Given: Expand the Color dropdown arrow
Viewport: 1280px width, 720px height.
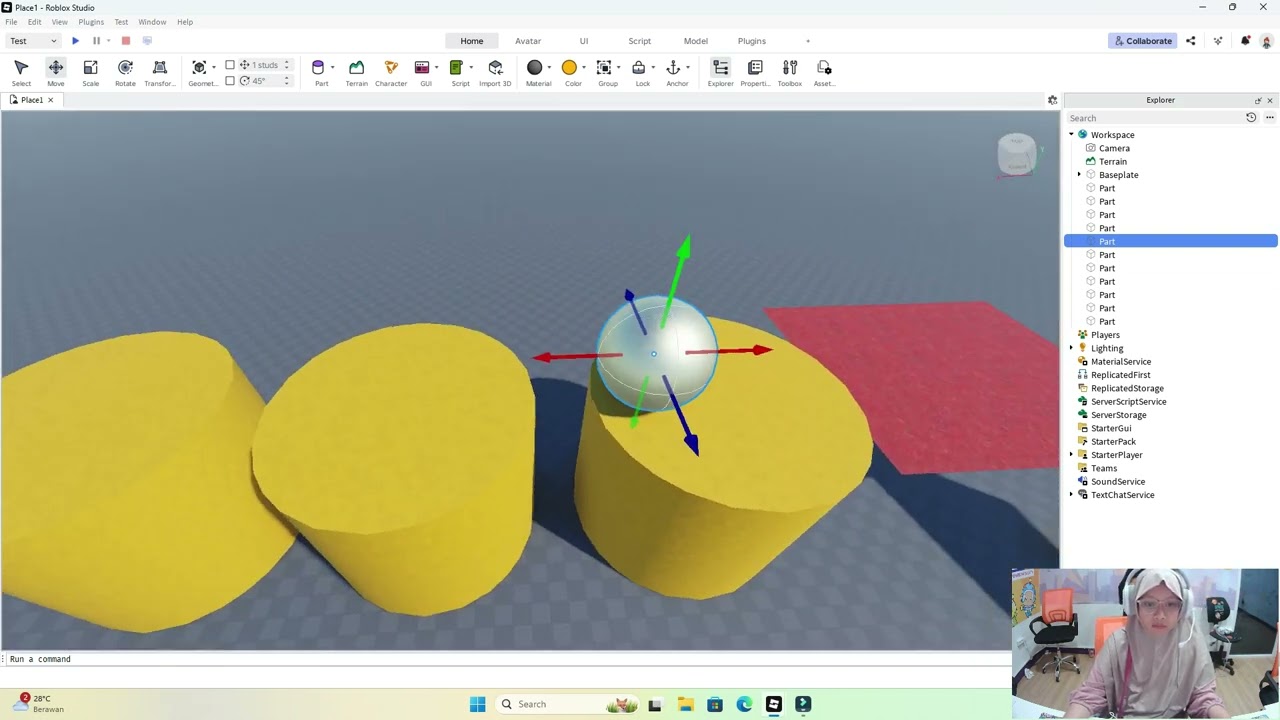Looking at the screenshot, I should click(x=584, y=68).
